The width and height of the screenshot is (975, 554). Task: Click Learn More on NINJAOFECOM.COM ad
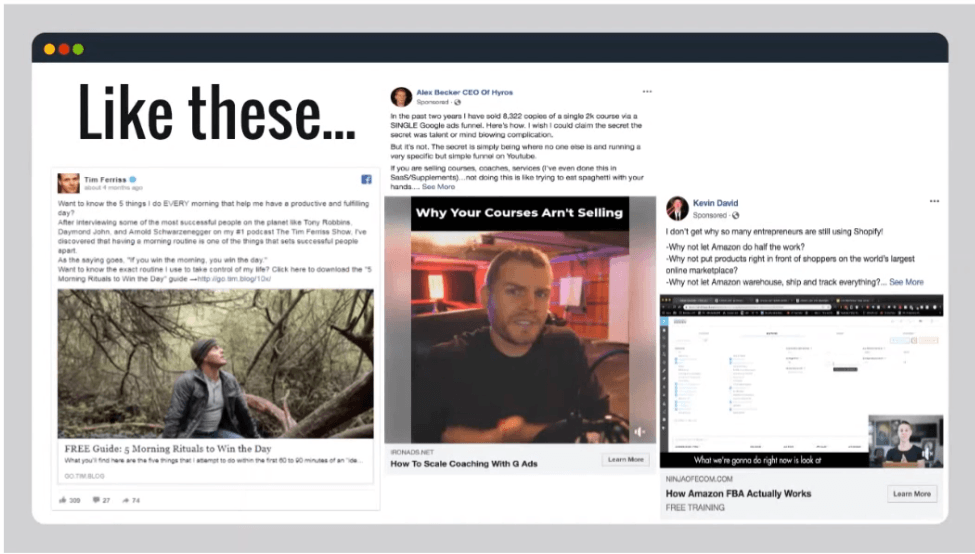(912, 494)
